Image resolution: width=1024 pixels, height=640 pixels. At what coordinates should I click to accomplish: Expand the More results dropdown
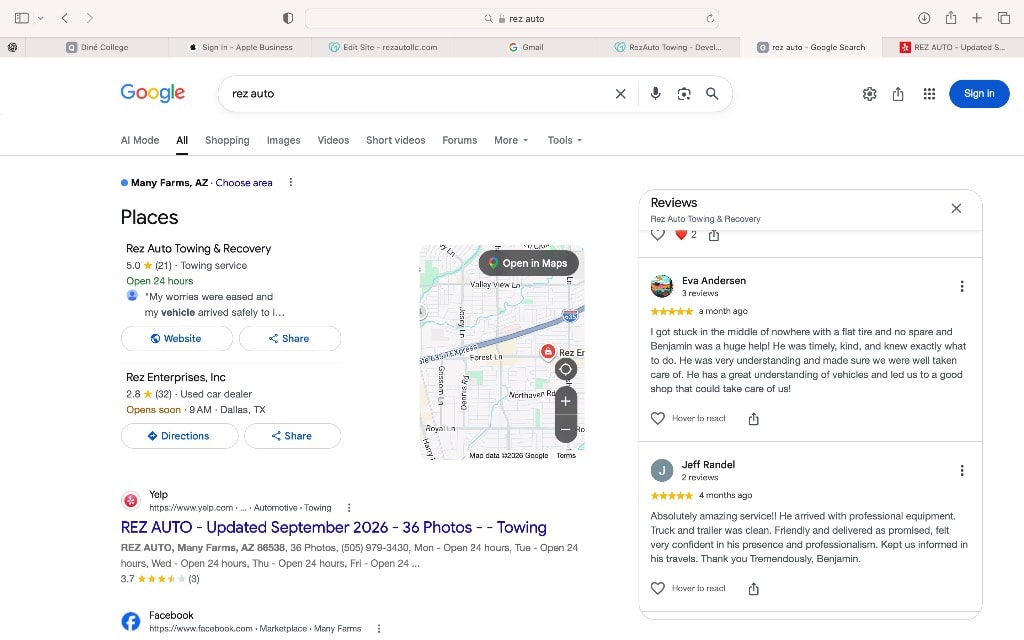(x=511, y=140)
